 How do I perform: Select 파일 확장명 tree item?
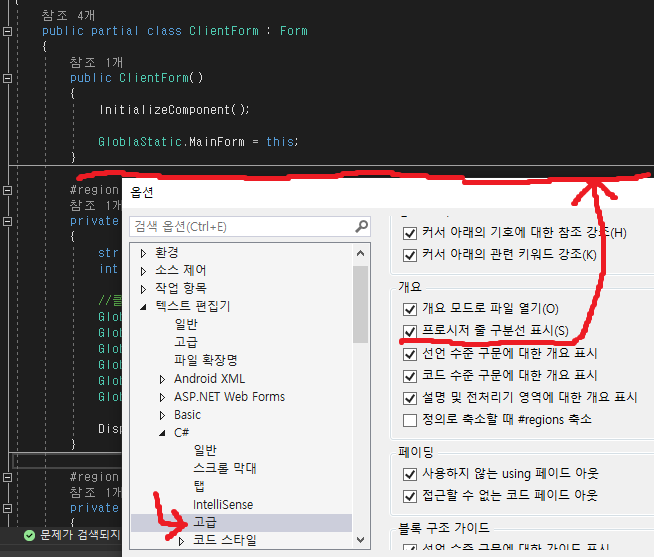[x=206, y=360]
